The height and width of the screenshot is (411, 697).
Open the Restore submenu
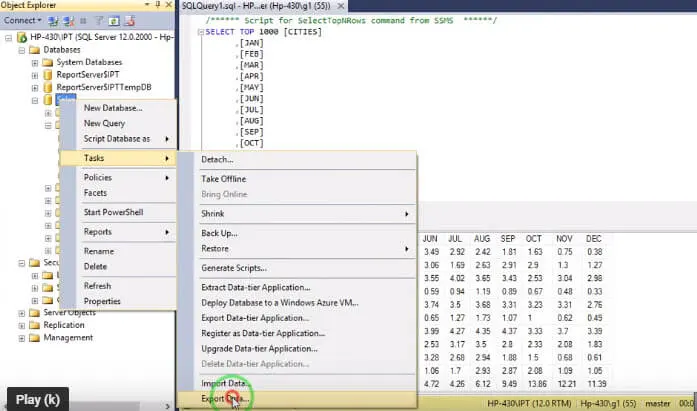(x=297, y=249)
